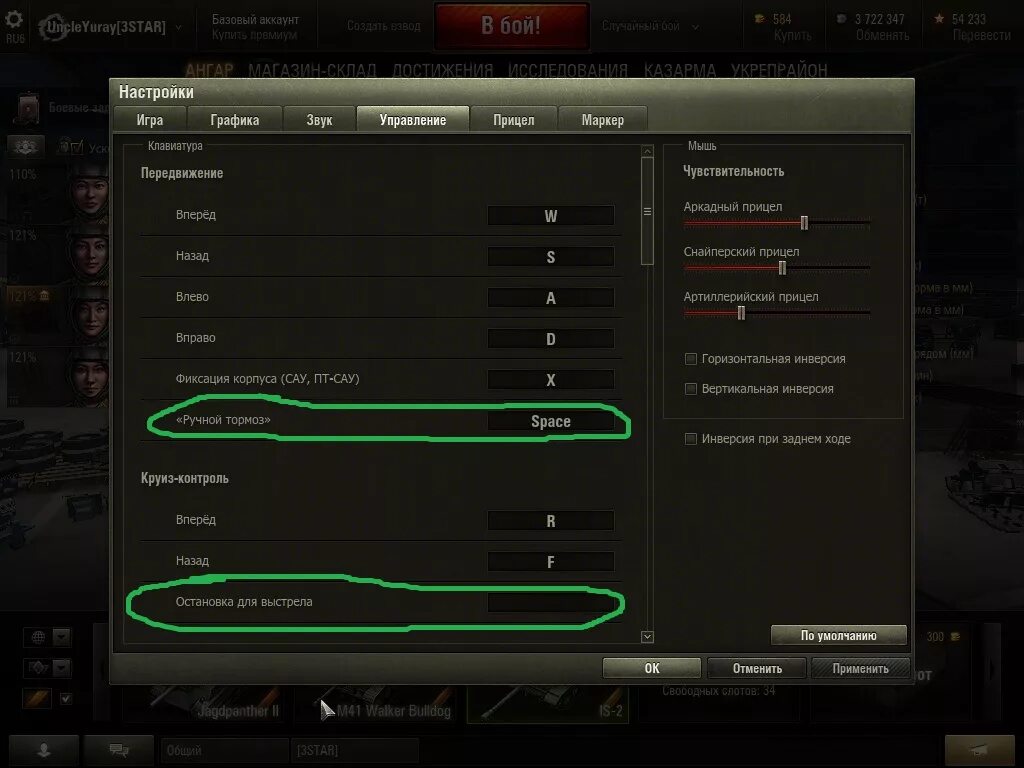This screenshot has height=768, width=1024.
Task: Switch to the Прицел tab
Action: (x=513, y=120)
